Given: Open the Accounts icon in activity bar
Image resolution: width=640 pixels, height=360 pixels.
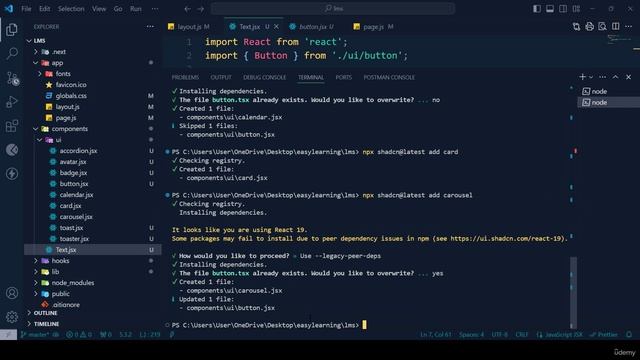Looking at the screenshot, I should 12,293.
